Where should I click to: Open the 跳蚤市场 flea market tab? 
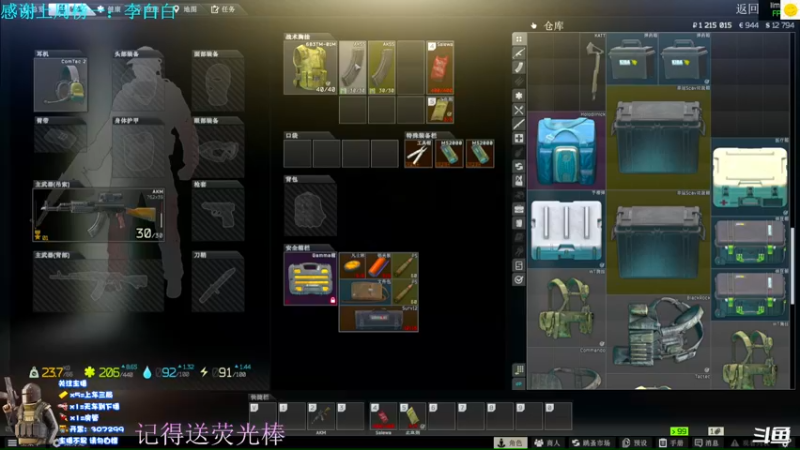[x=591, y=443]
